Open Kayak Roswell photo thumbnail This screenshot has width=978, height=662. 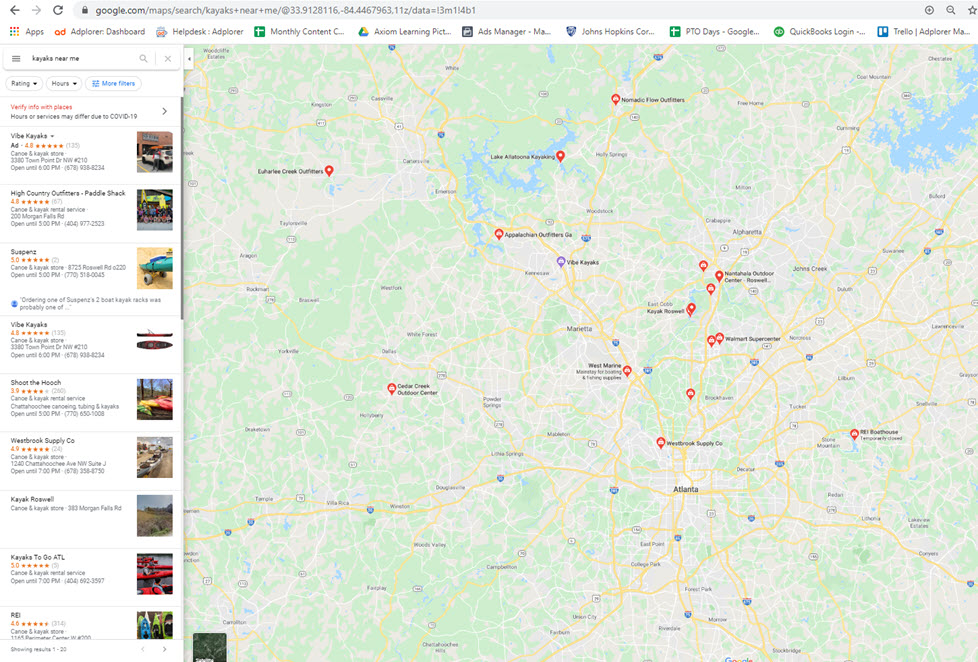click(155, 516)
